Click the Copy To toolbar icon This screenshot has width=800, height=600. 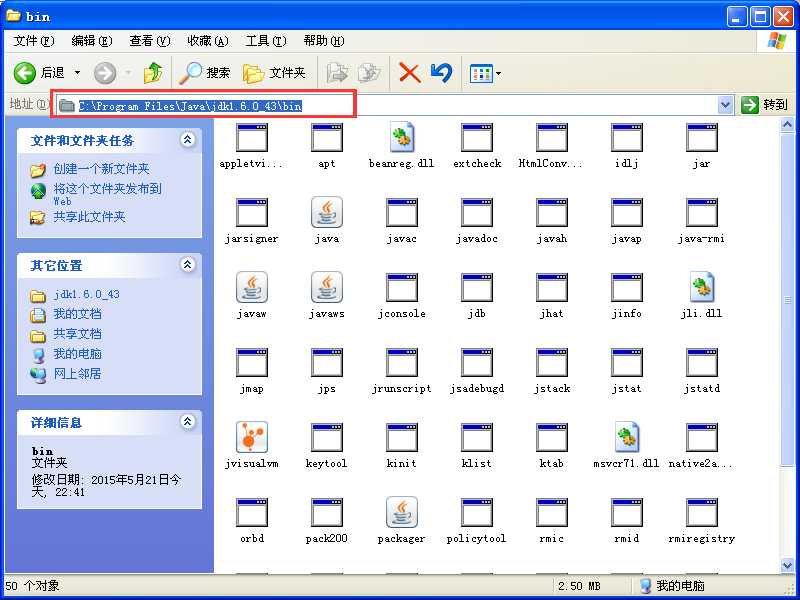click(369, 73)
